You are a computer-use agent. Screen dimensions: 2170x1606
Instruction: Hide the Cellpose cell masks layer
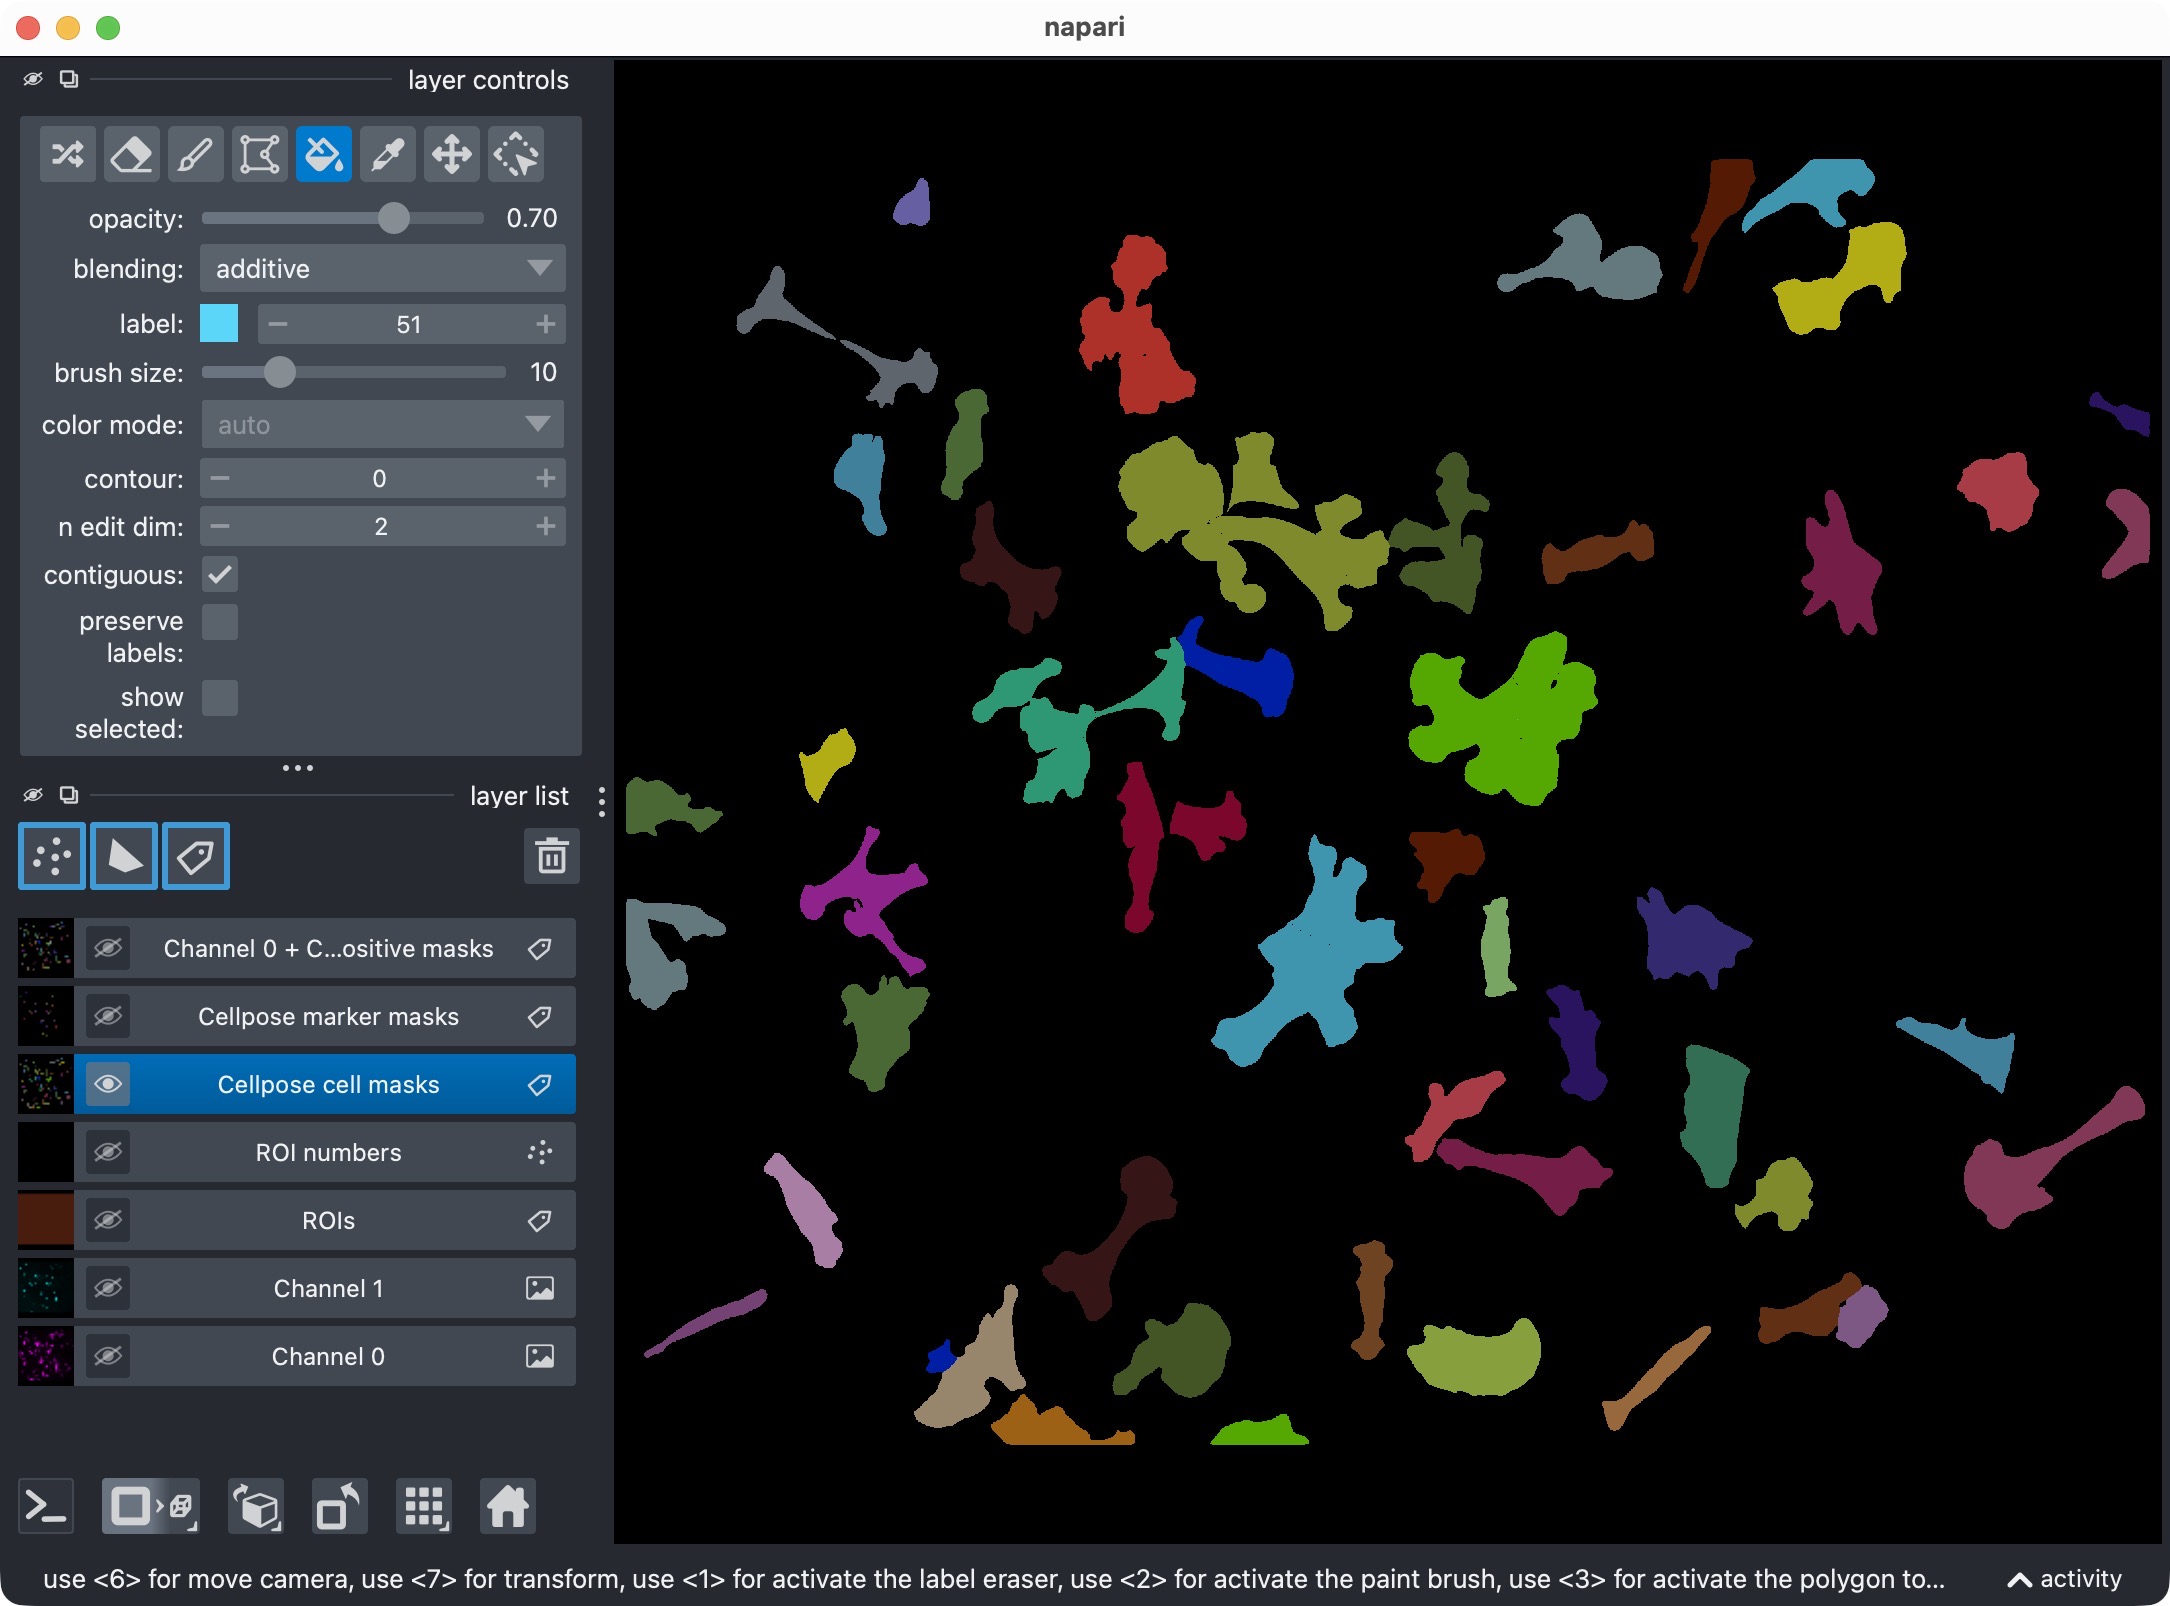click(x=108, y=1084)
